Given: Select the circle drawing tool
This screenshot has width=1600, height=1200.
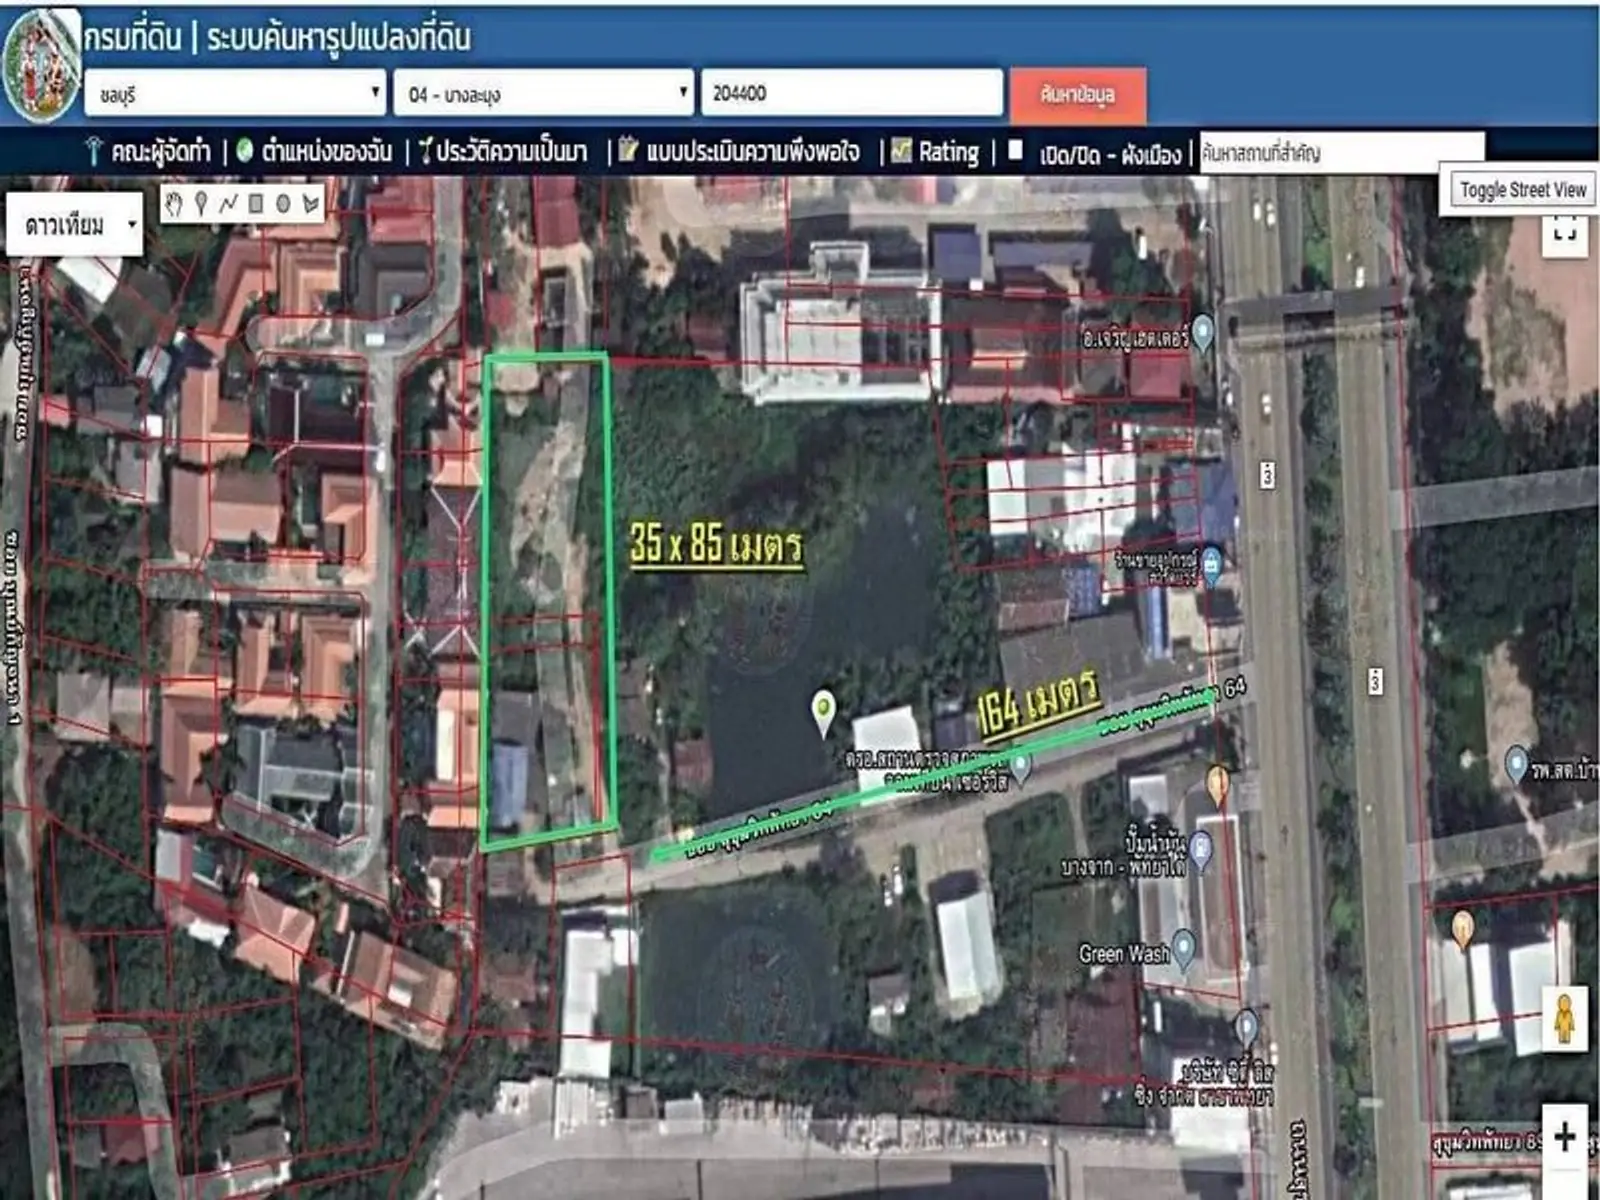Looking at the screenshot, I should pyautogui.click(x=283, y=205).
